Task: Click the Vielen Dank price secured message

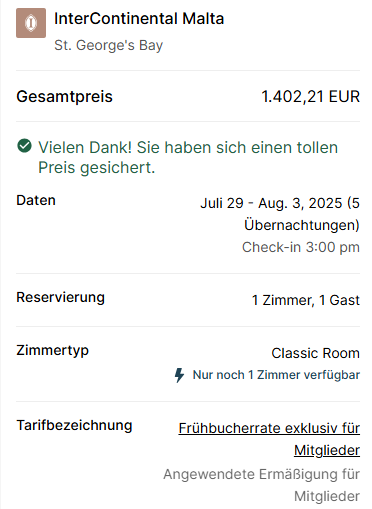Action: click(188, 157)
